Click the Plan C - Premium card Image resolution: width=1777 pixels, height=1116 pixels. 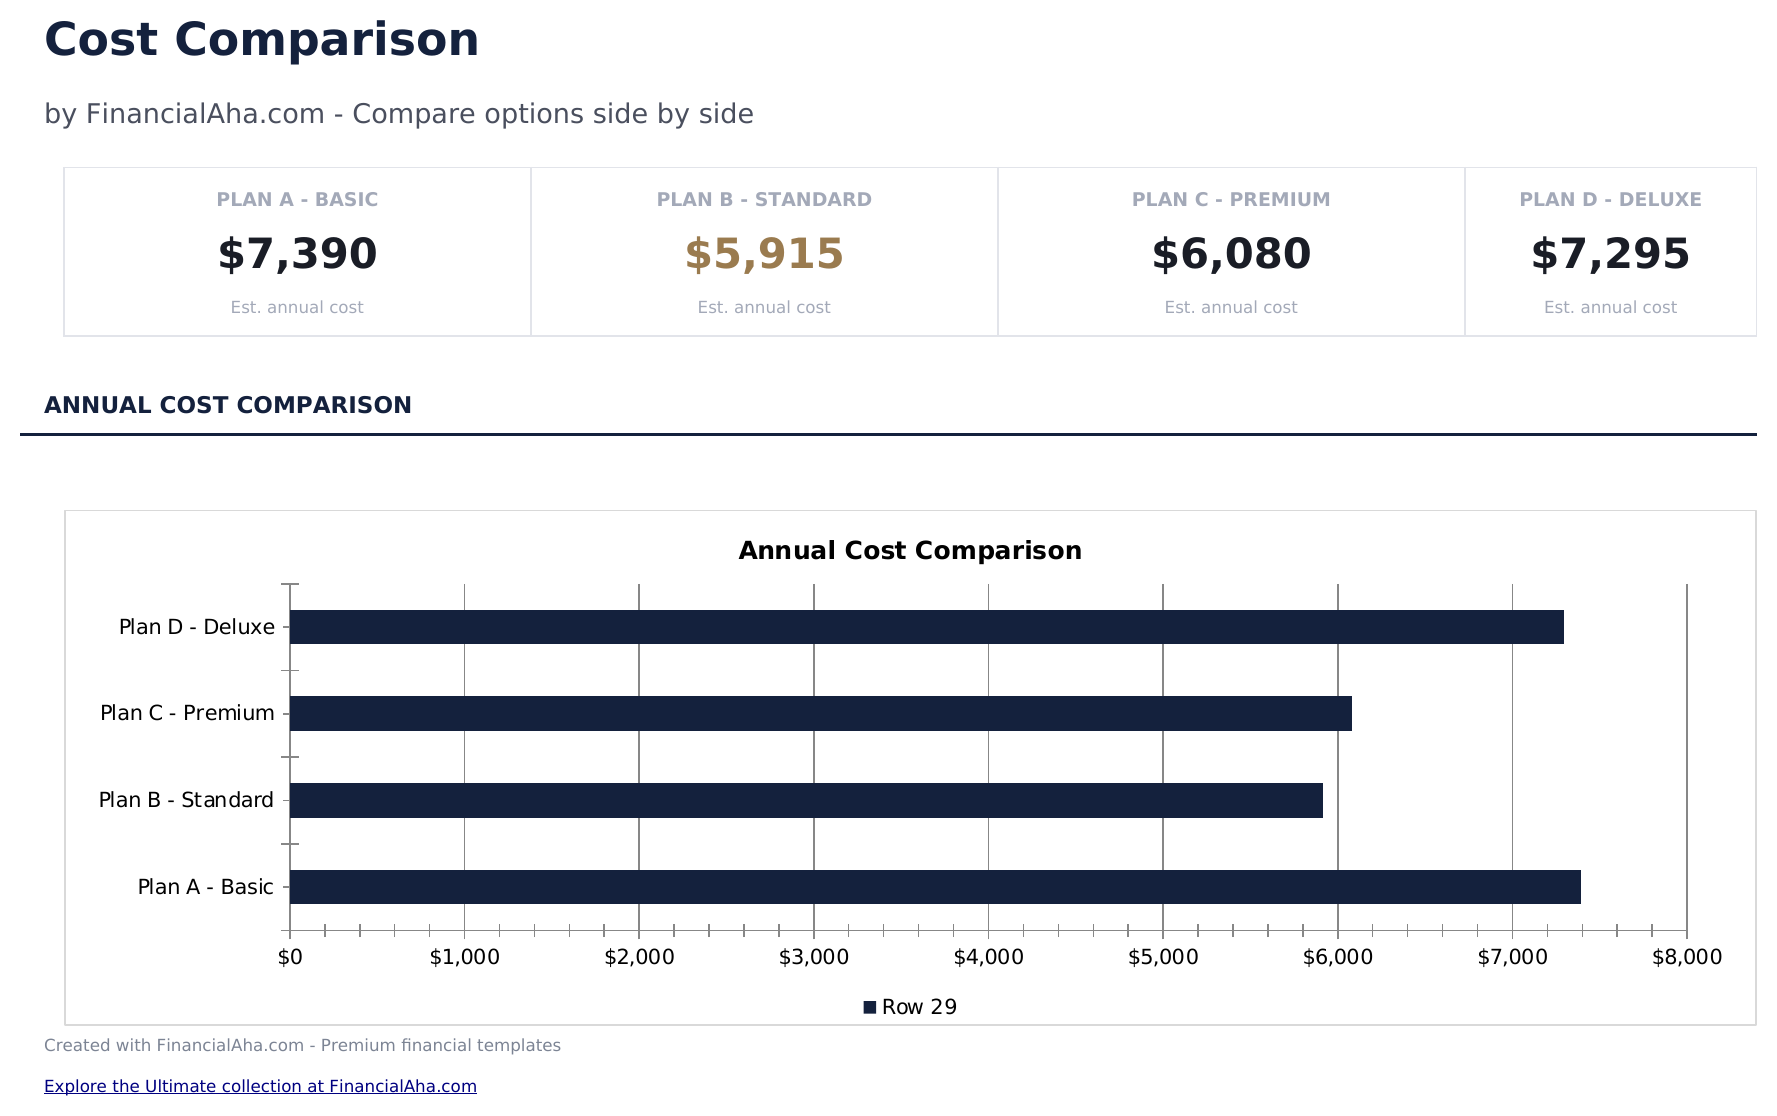point(1230,251)
